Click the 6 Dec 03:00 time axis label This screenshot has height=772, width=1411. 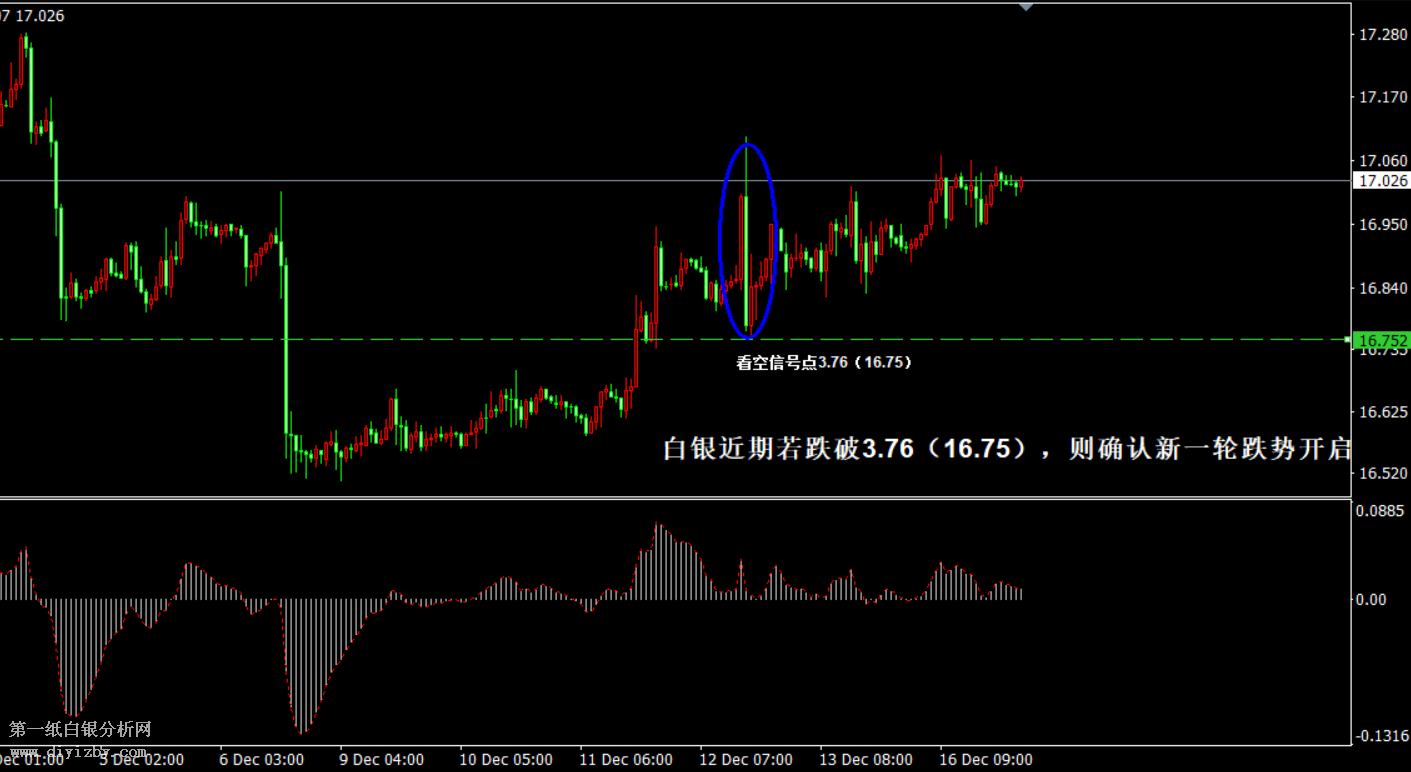(261, 760)
